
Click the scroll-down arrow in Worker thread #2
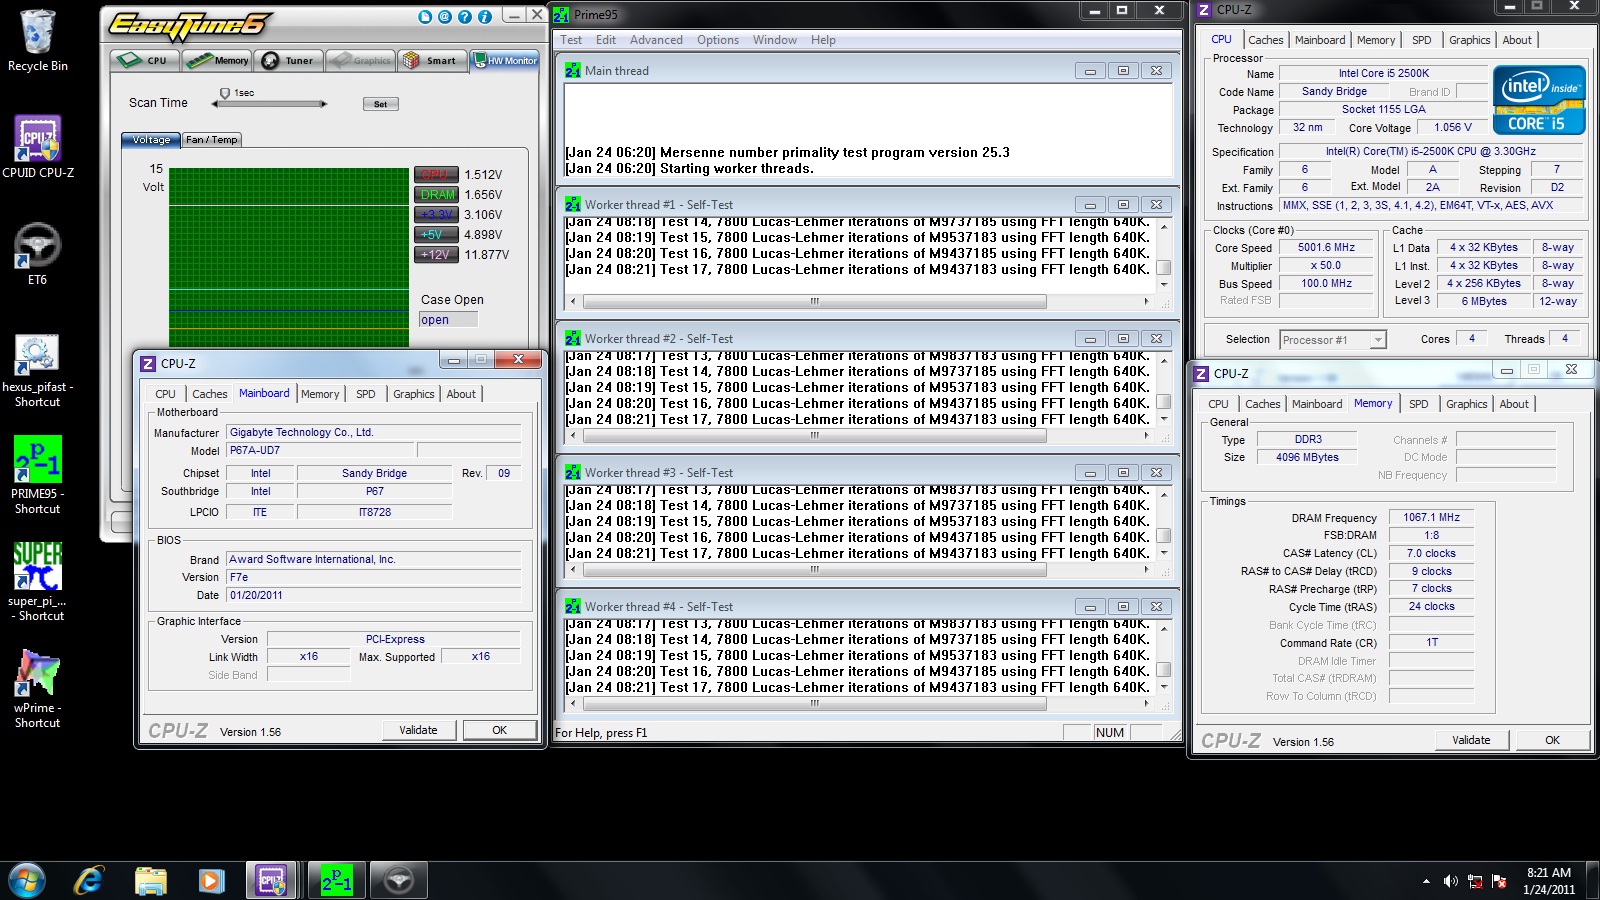[1164, 420]
